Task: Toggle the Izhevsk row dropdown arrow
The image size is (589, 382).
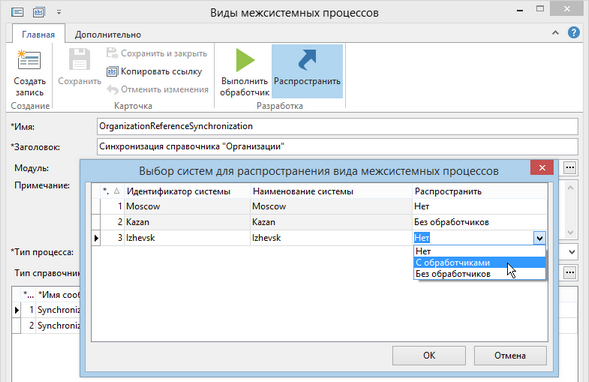Action: tap(539, 238)
